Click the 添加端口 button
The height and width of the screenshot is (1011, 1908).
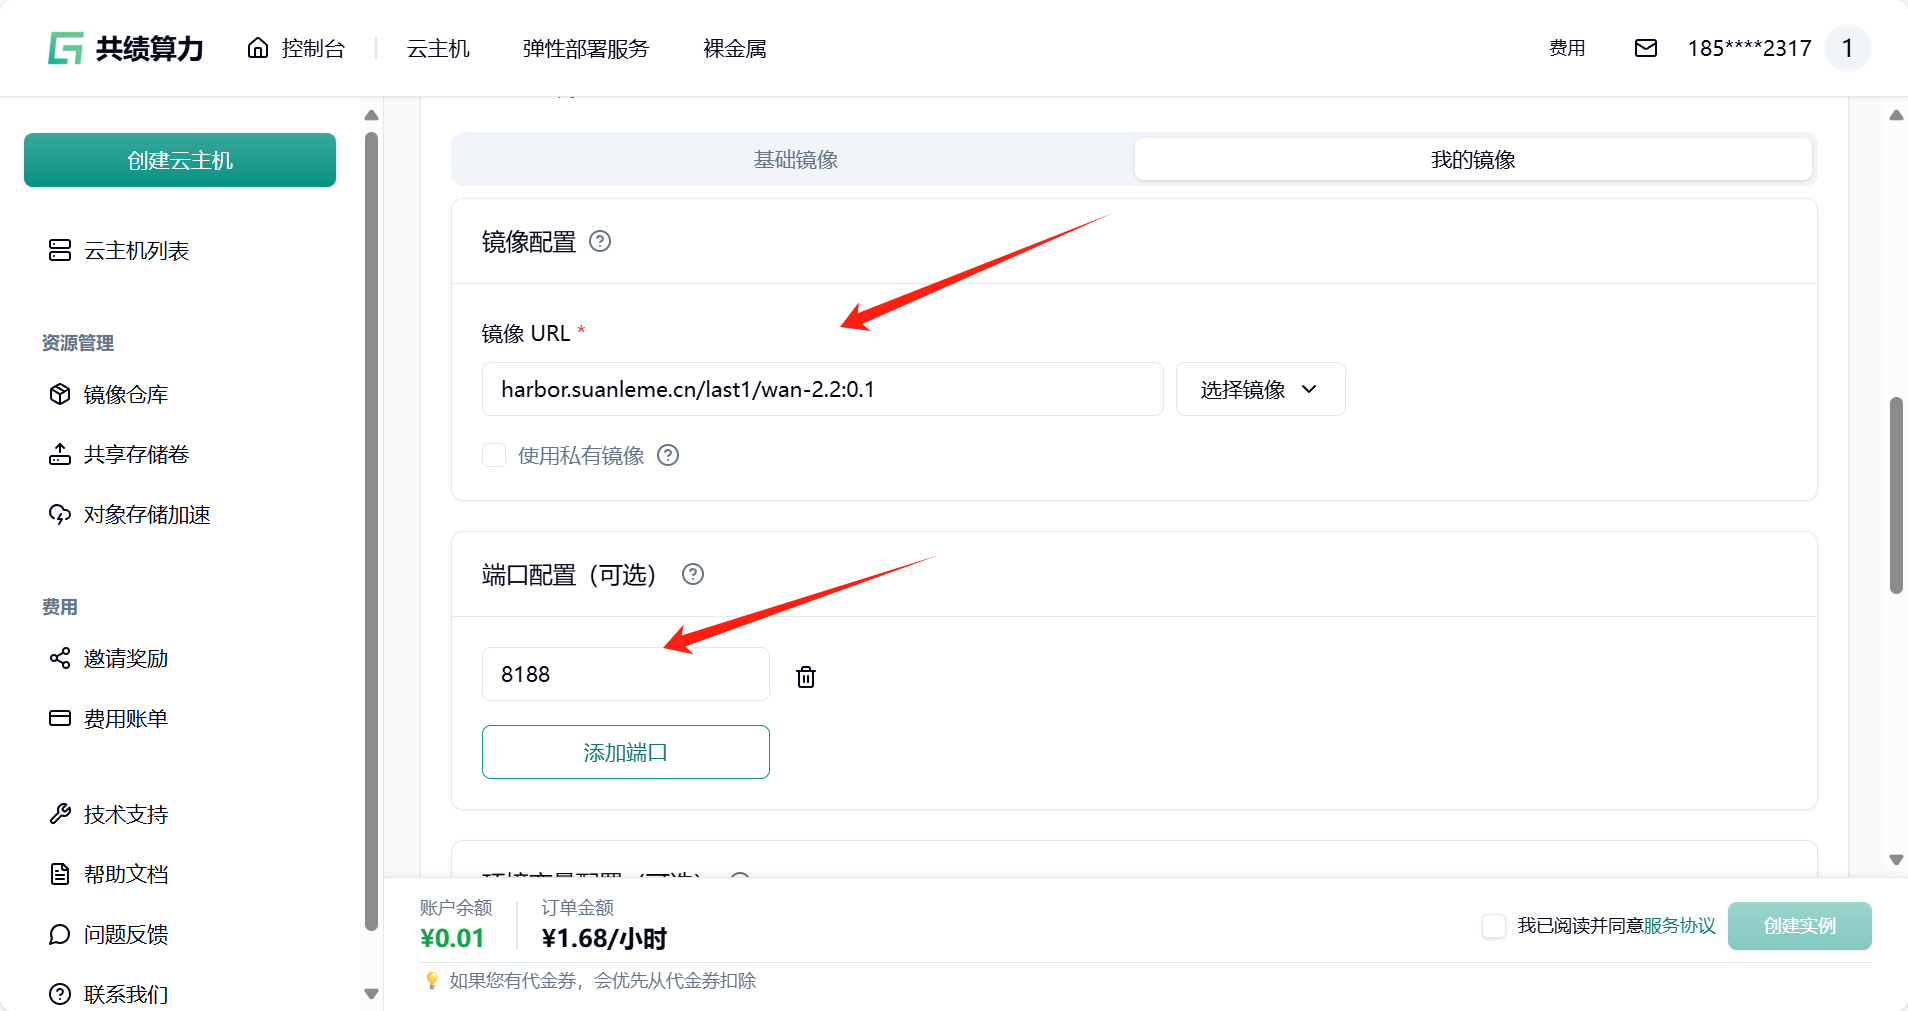(x=625, y=752)
